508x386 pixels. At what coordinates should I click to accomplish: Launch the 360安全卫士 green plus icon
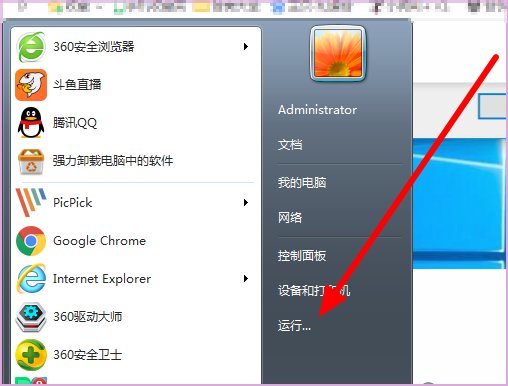click(x=31, y=355)
